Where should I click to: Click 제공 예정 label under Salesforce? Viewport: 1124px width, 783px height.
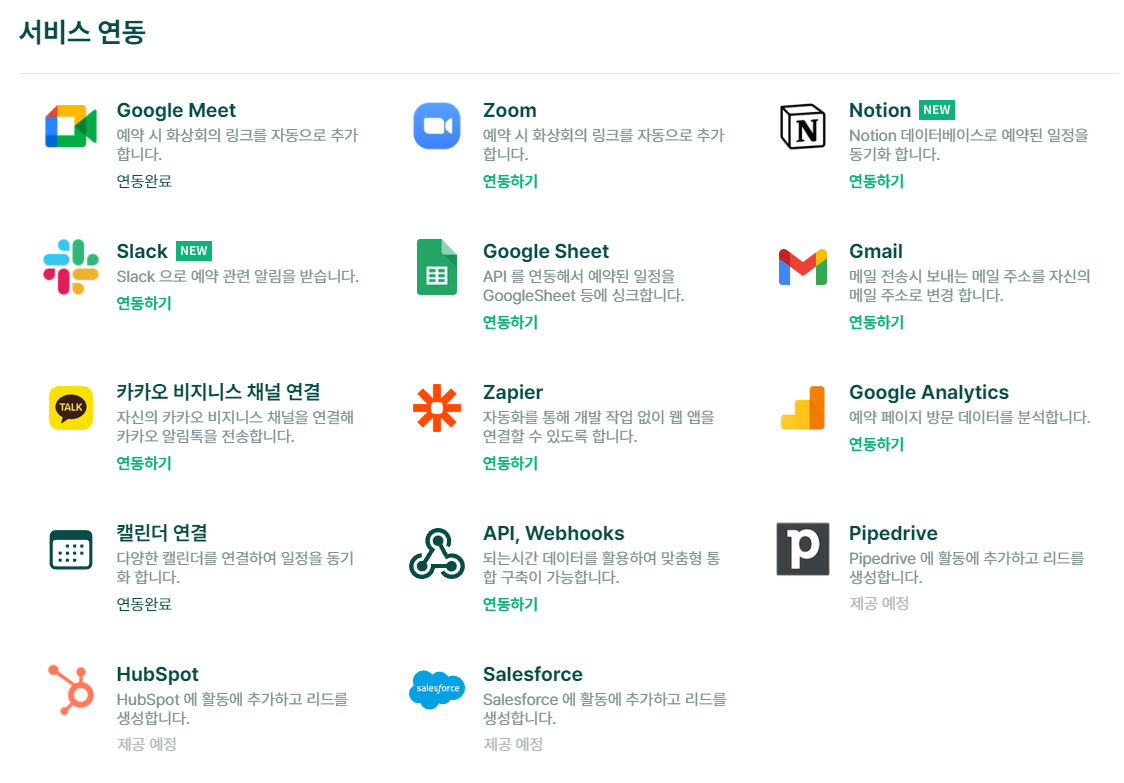[513, 745]
